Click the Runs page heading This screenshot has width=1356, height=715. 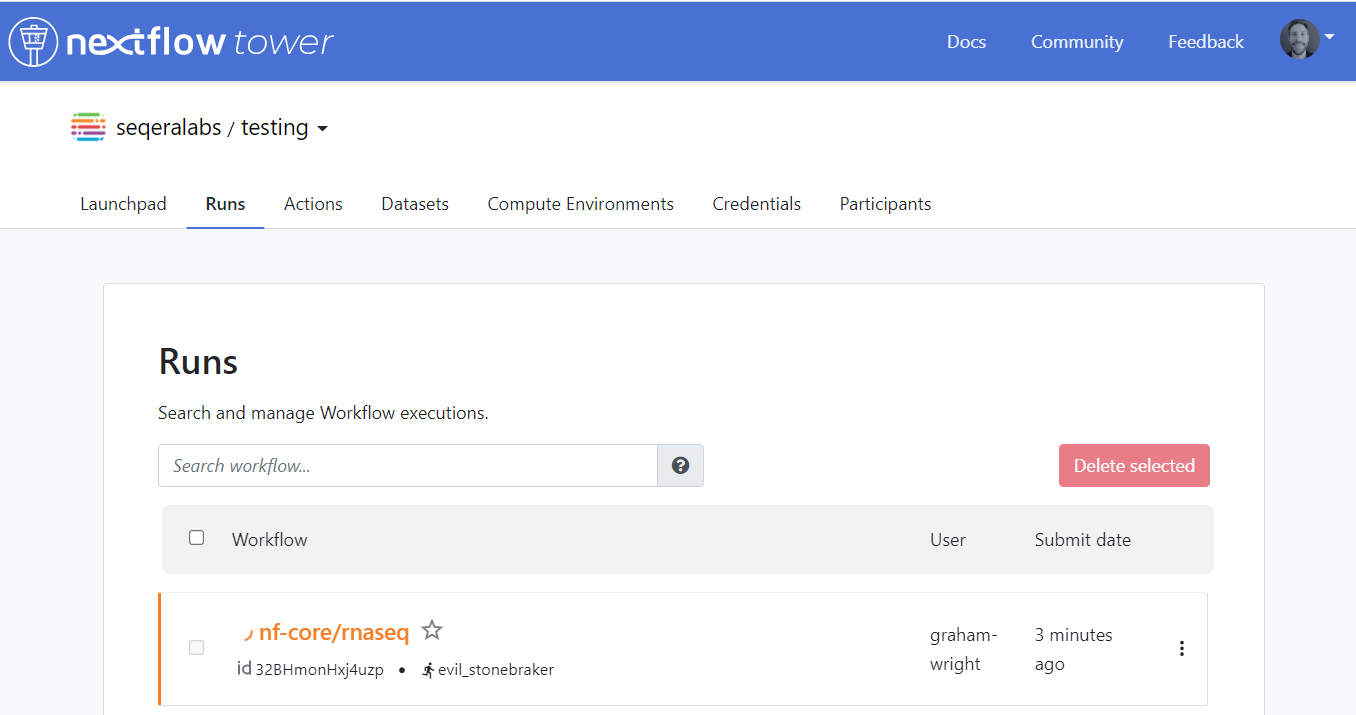[x=198, y=361]
